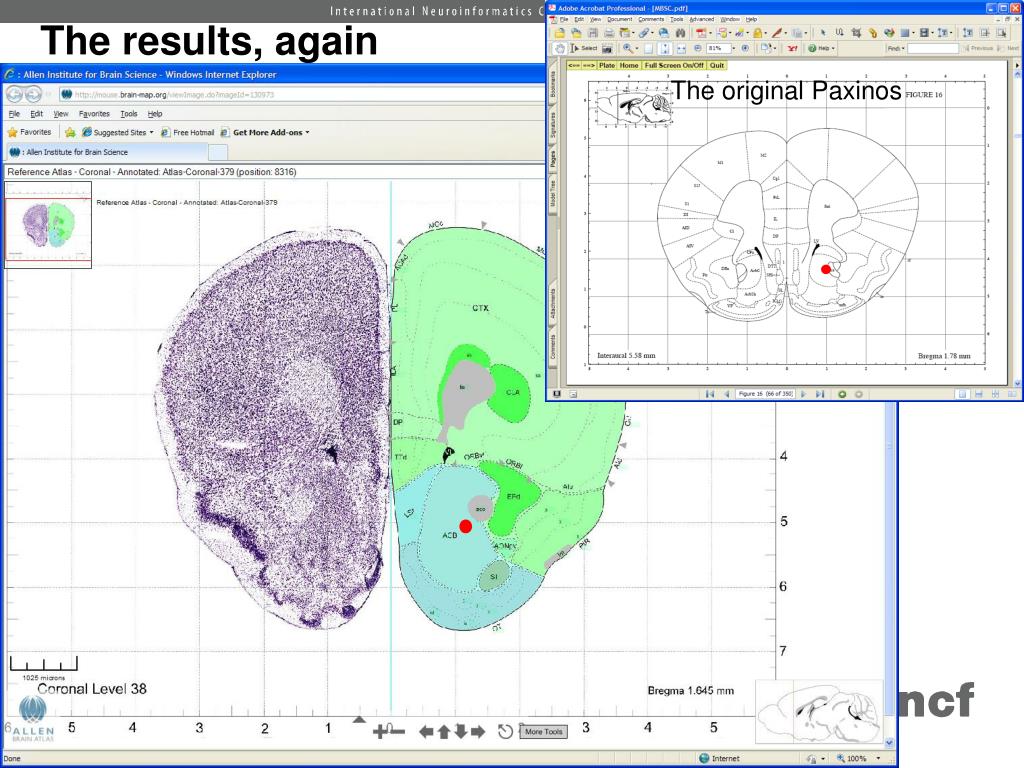Click the reset rotation icon in brain viewer
The image size is (1024, 768).
point(505,731)
